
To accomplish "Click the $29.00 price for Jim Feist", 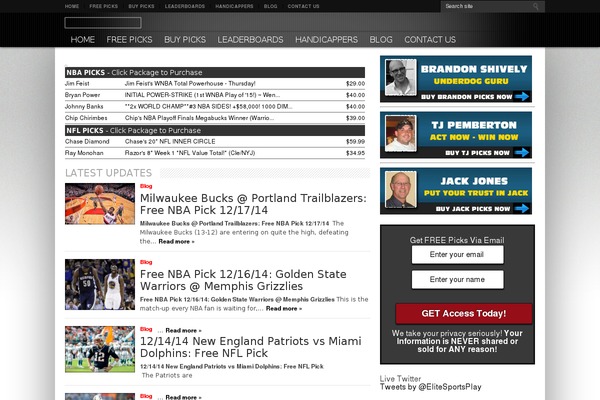I will coord(355,83).
